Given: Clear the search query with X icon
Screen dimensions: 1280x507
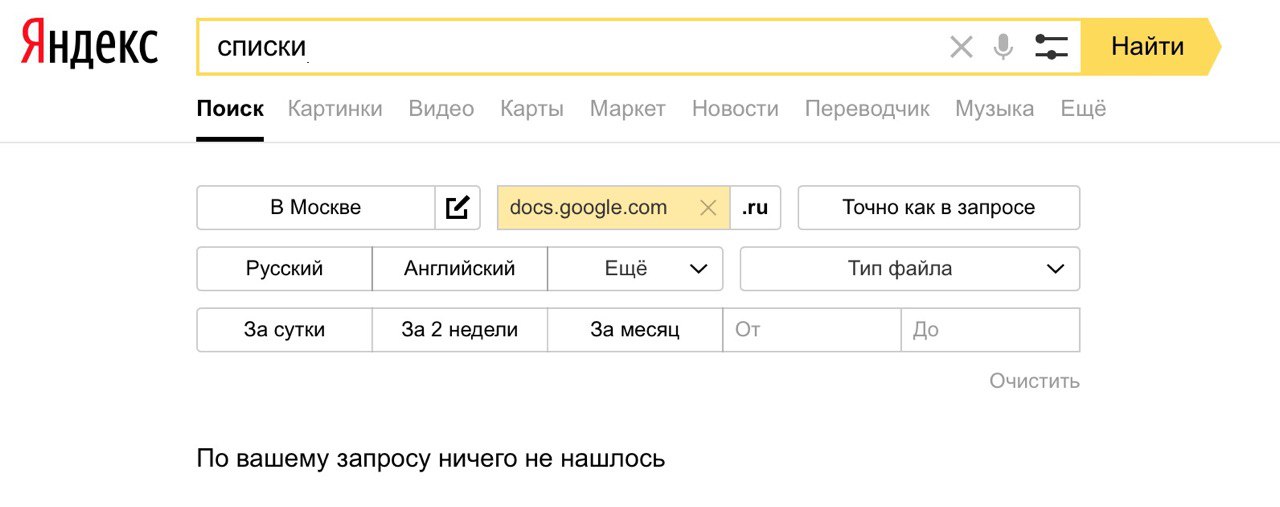Looking at the screenshot, I should (x=961, y=46).
